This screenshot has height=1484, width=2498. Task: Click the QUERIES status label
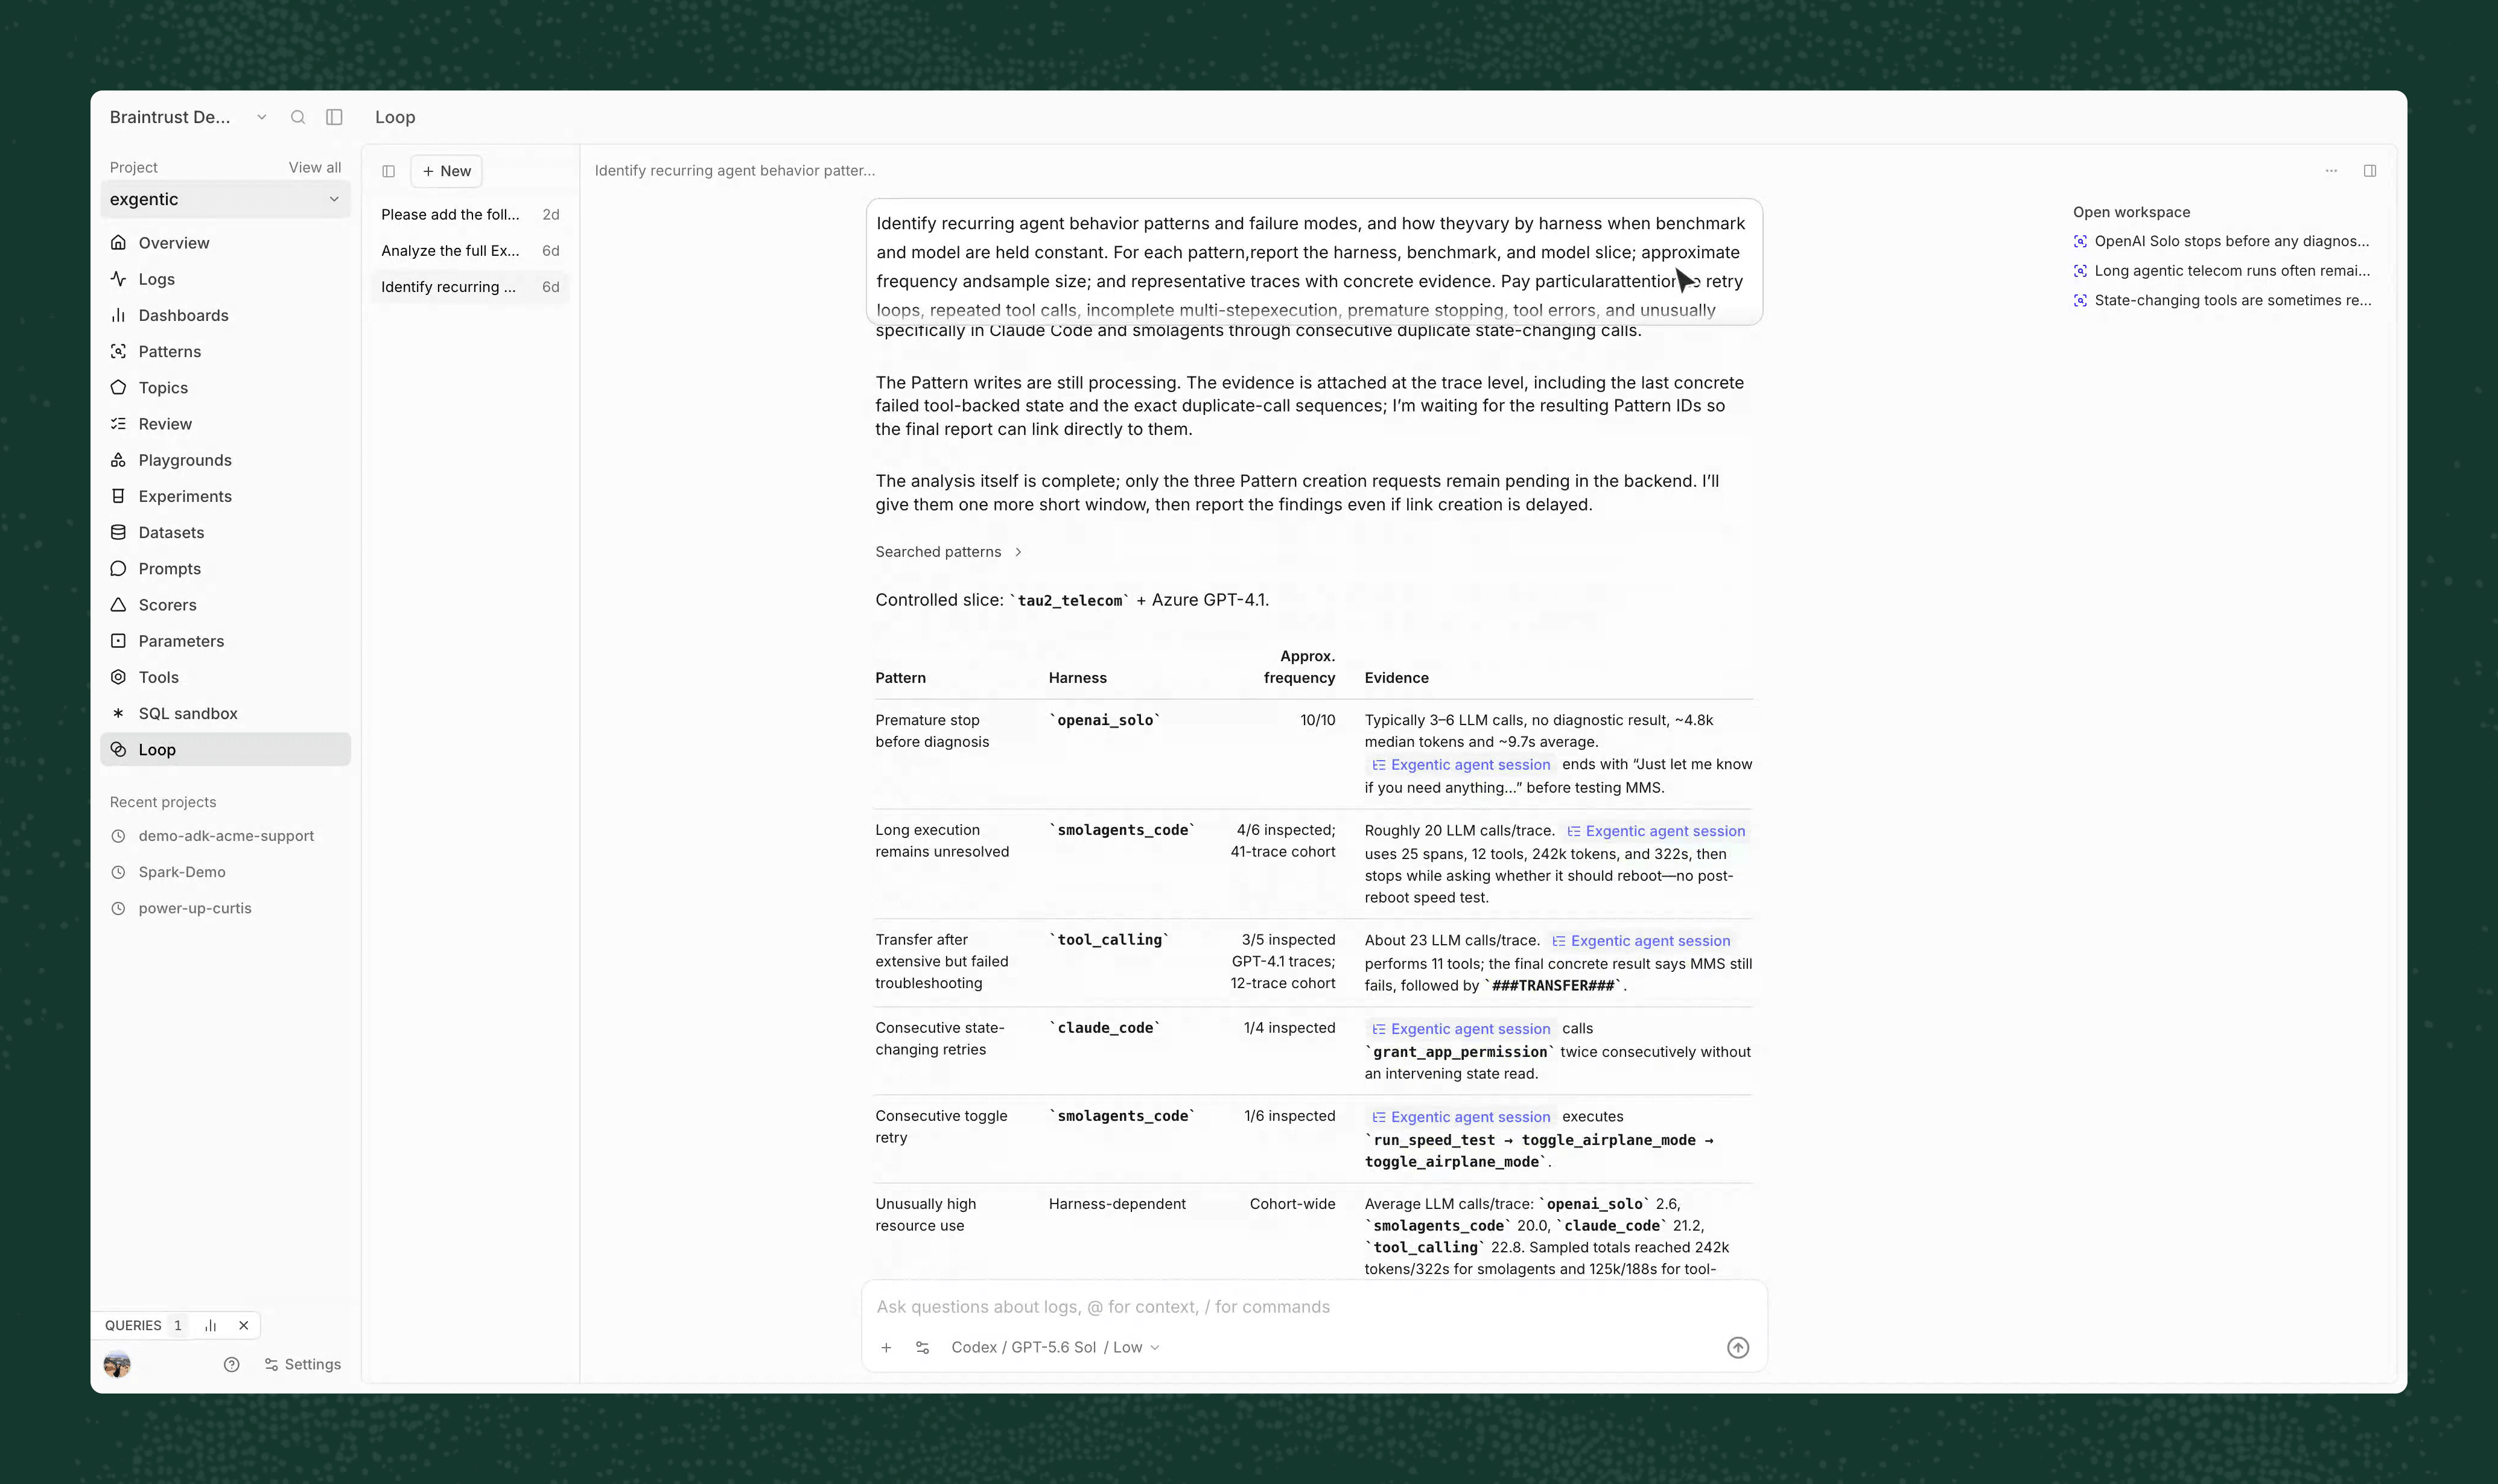133,1325
